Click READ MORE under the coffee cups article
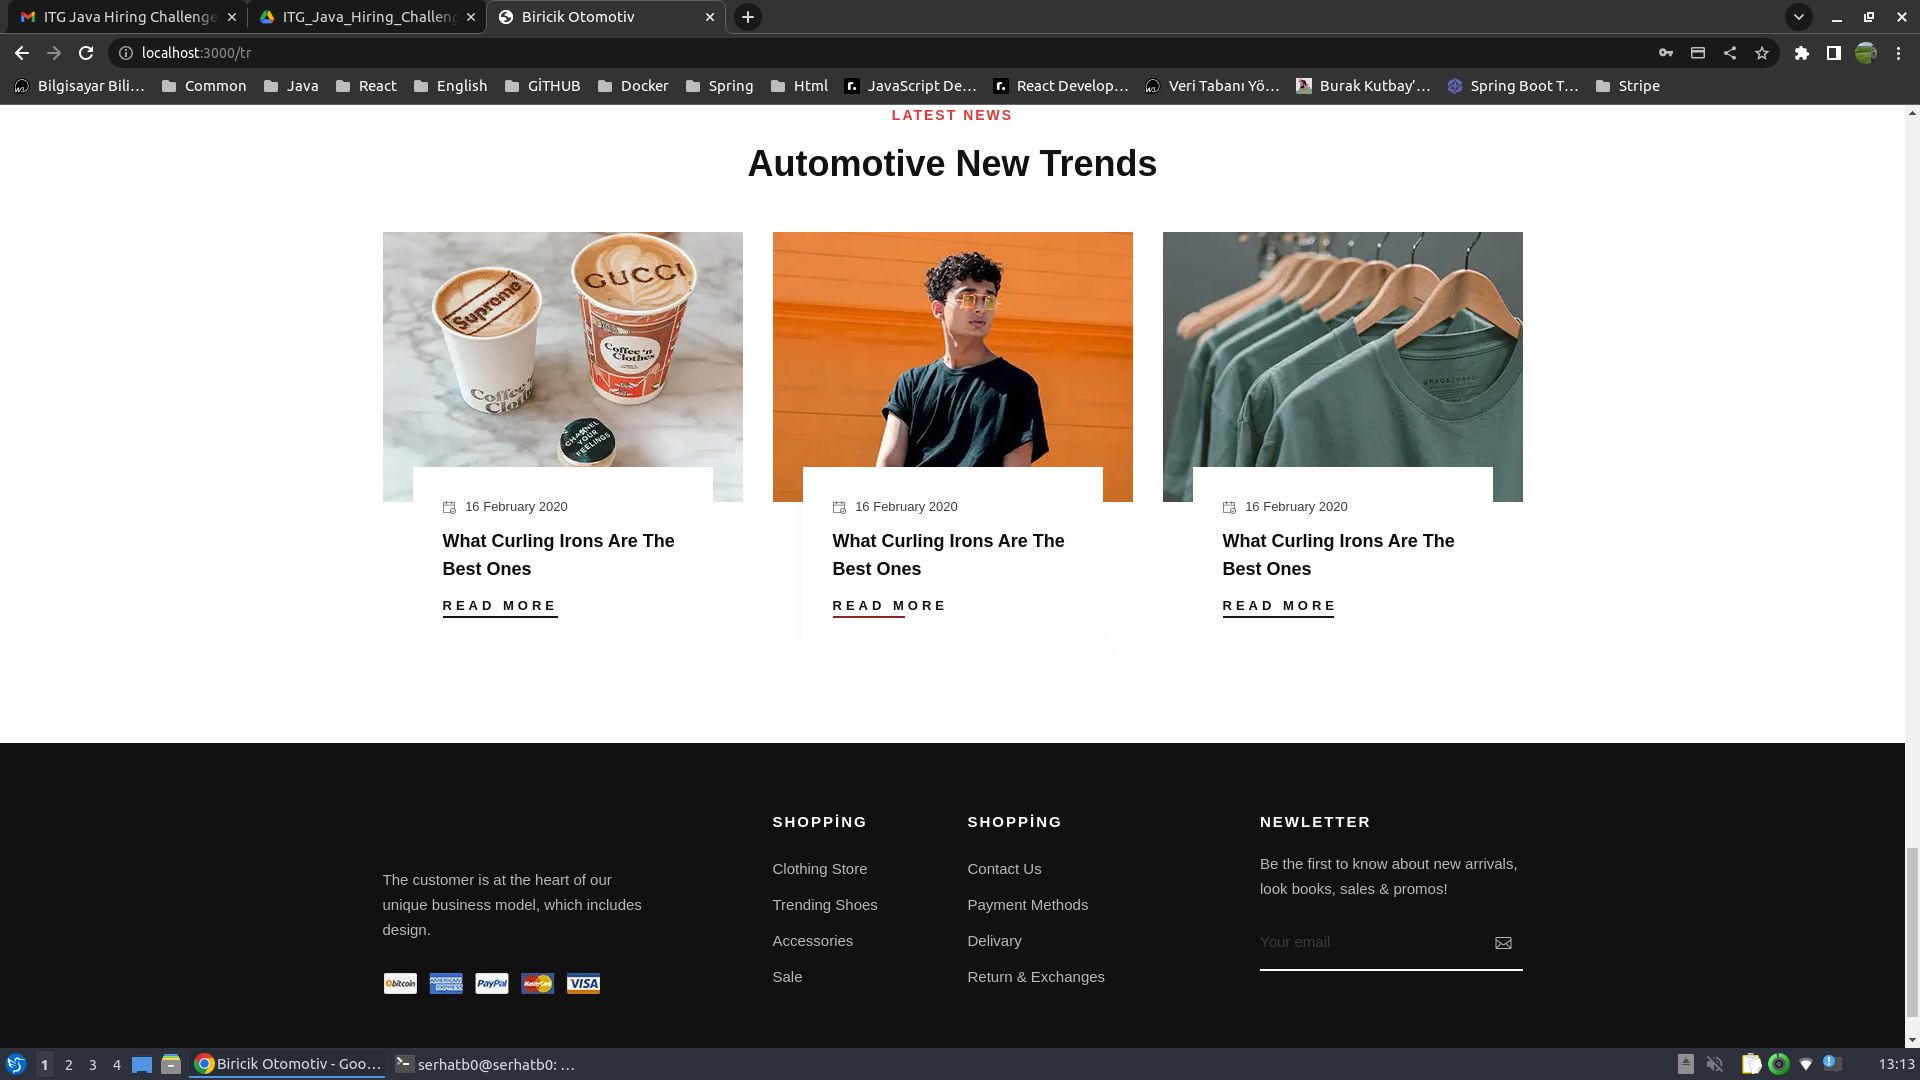This screenshot has width=1920, height=1080. click(499, 606)
